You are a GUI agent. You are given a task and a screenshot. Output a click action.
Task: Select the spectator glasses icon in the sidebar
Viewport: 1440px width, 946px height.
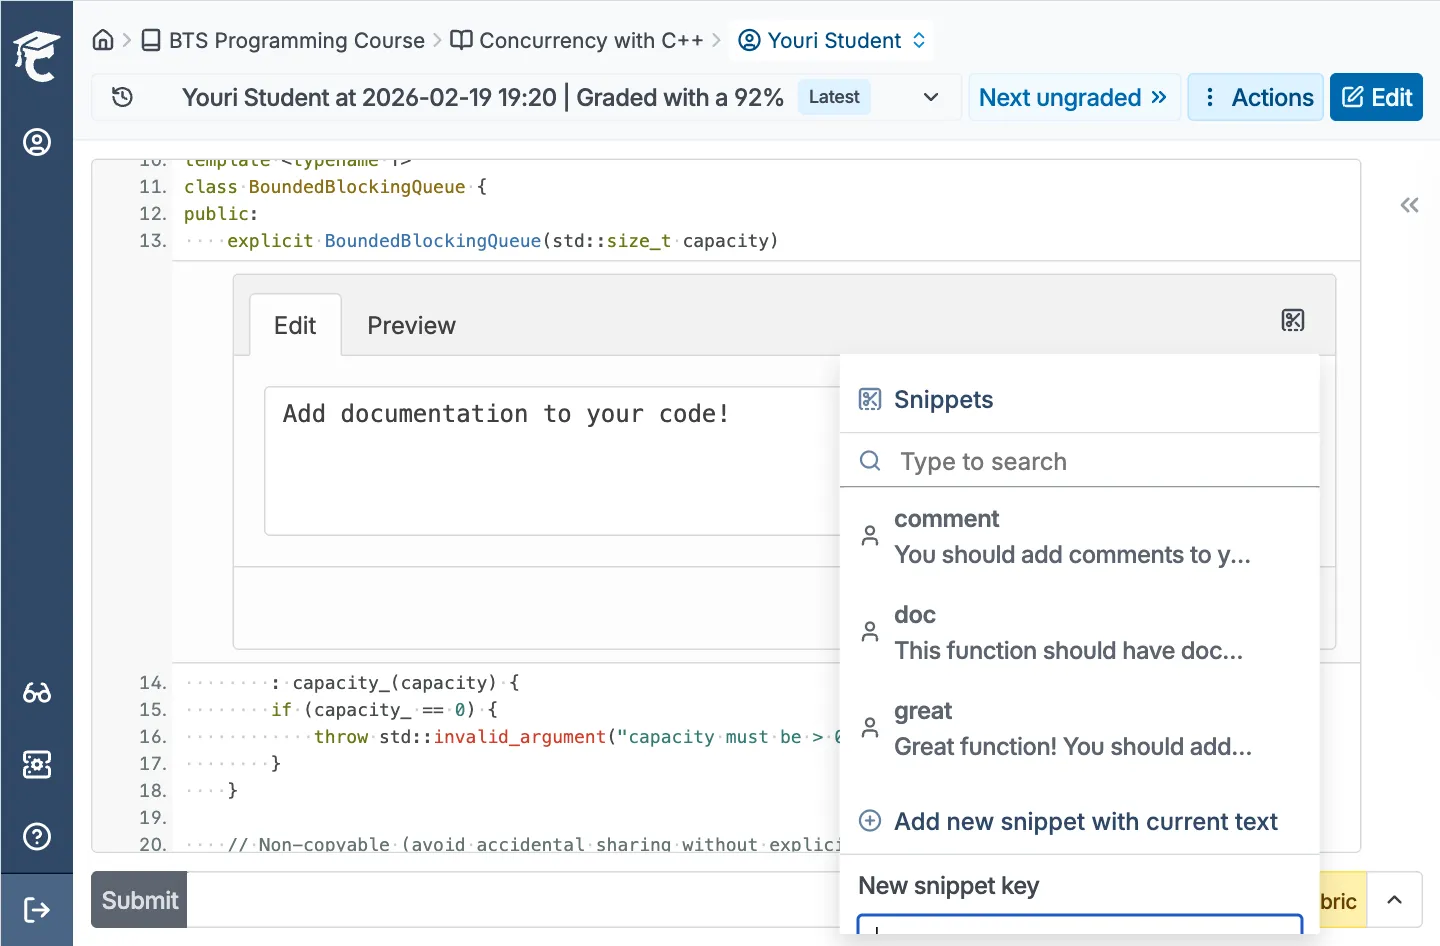pos(37,692)
